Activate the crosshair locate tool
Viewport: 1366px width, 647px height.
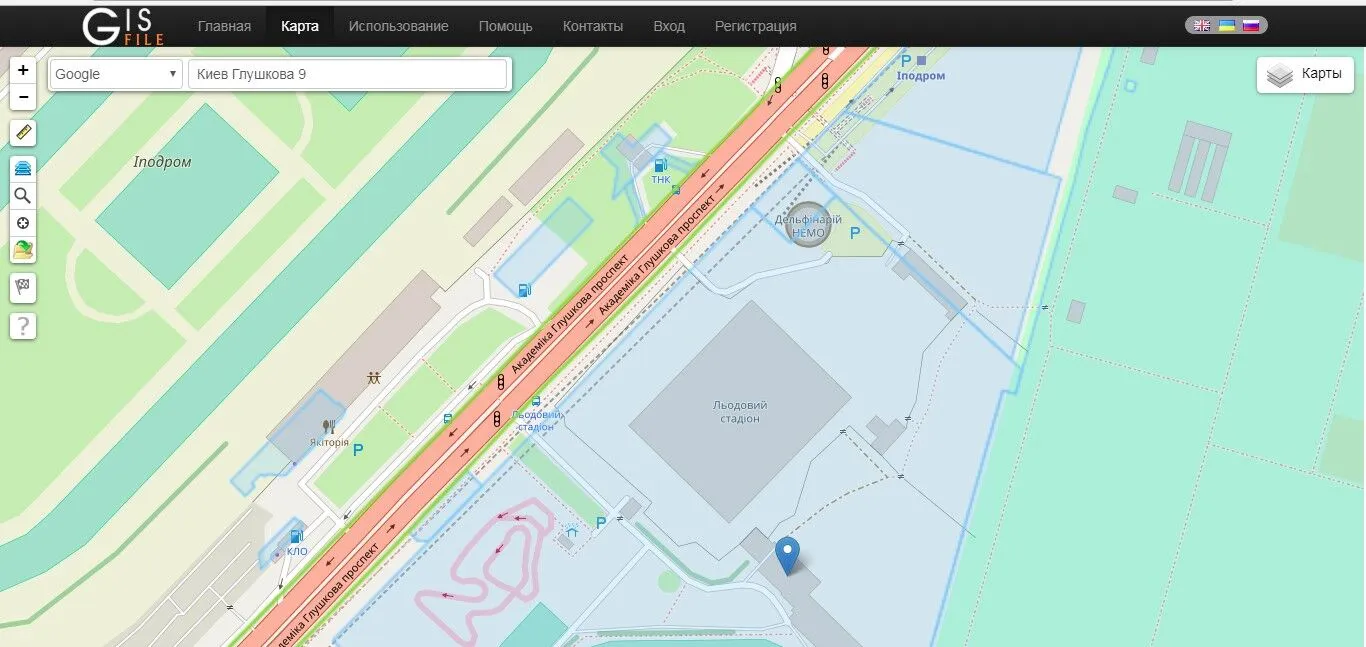[x=23, y=222]
